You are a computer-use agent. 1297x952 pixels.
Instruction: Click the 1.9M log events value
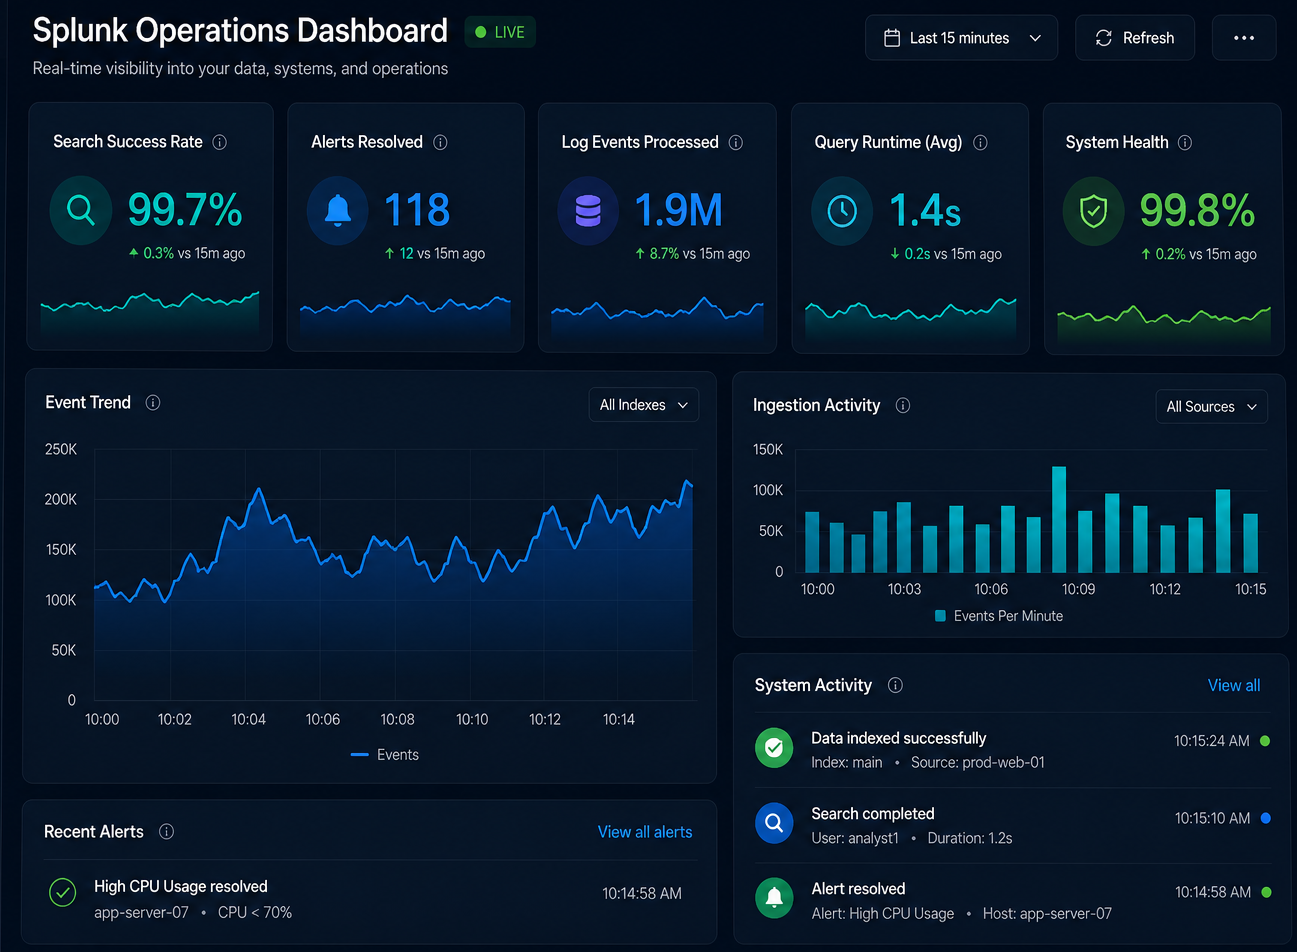tap(679, 210)
